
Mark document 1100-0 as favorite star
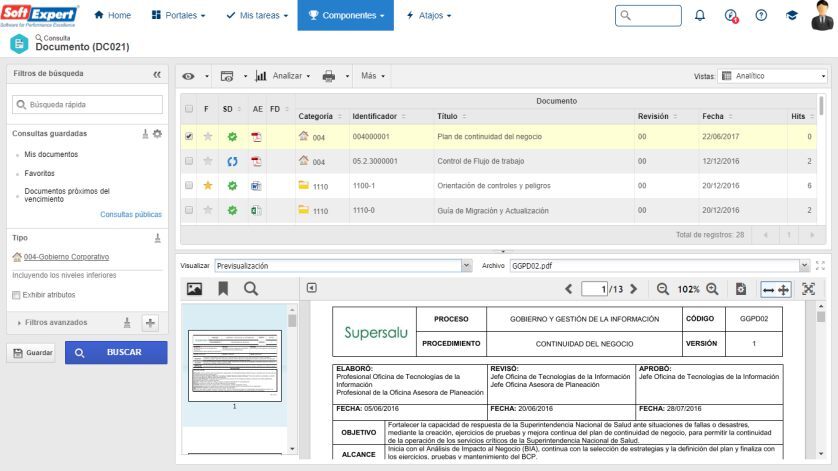click(x=208, y=210)
